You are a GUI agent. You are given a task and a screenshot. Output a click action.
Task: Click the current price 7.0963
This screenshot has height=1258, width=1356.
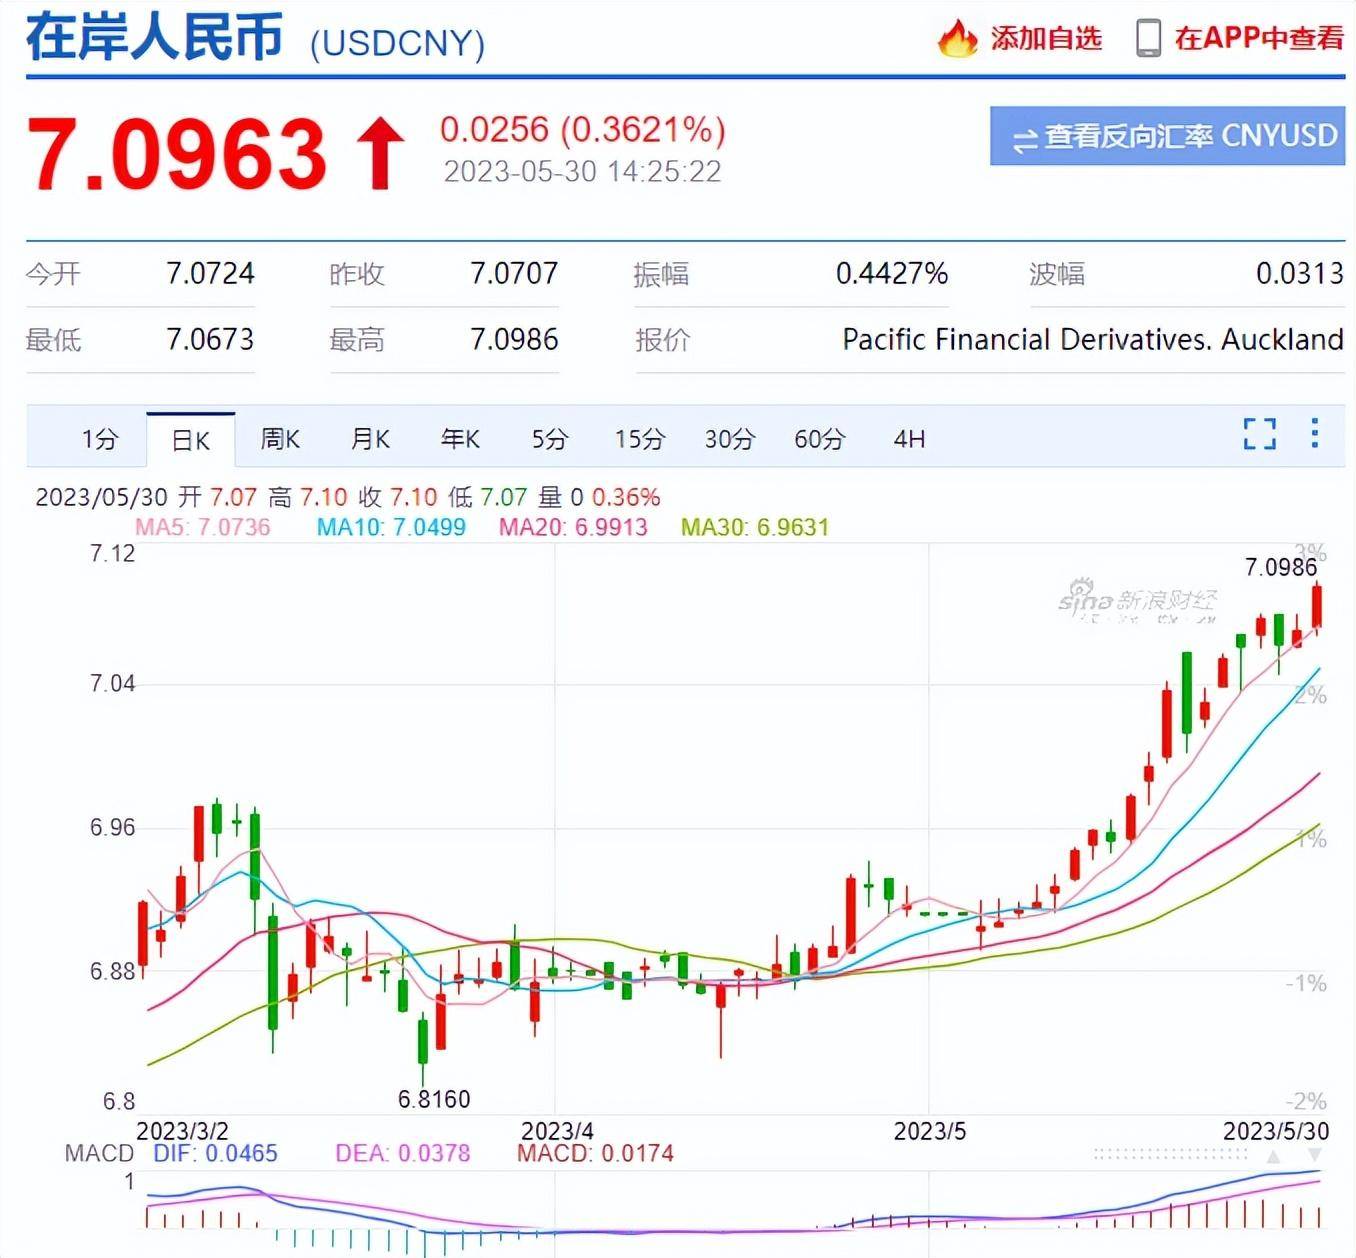click(177, 153)
